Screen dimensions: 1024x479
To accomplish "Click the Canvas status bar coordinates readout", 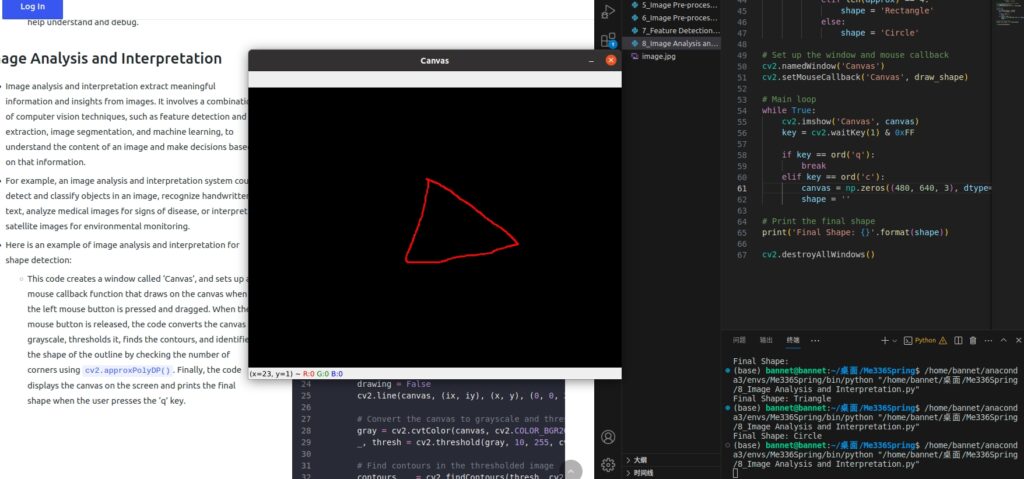I will coord(296,374).
